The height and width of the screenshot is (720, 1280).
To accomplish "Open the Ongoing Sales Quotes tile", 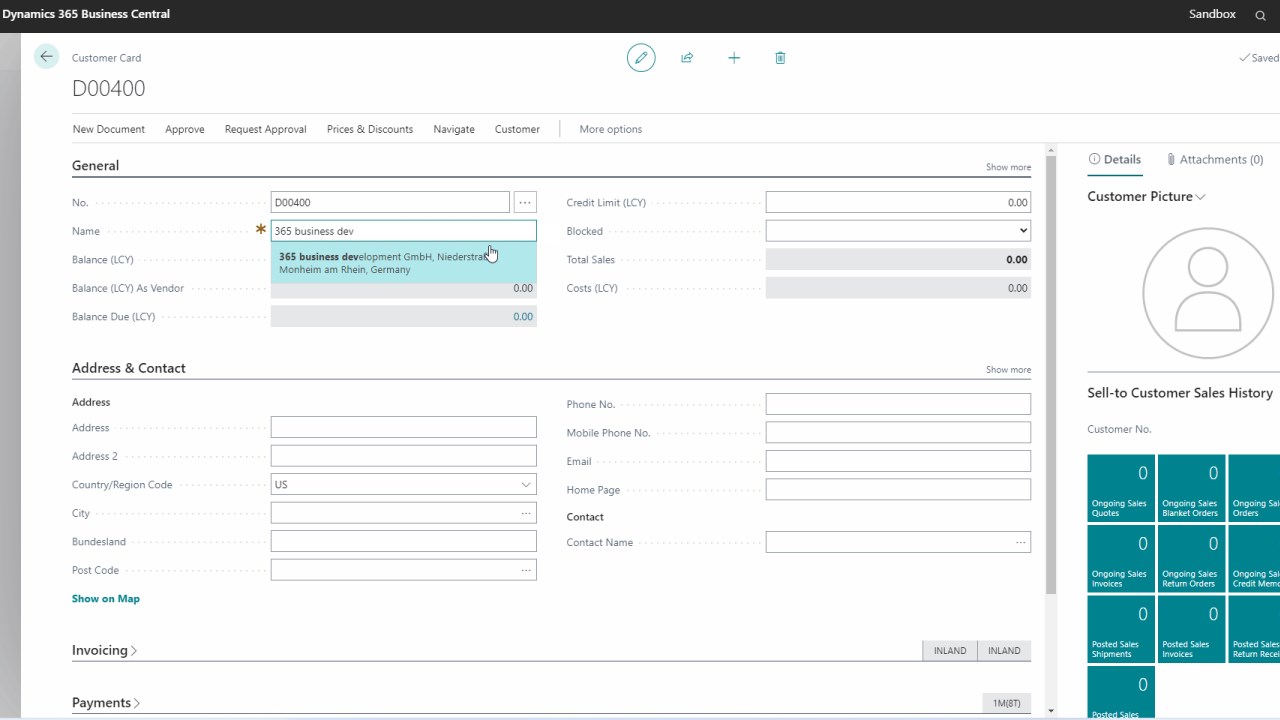I will click(x=1121, y=488).
